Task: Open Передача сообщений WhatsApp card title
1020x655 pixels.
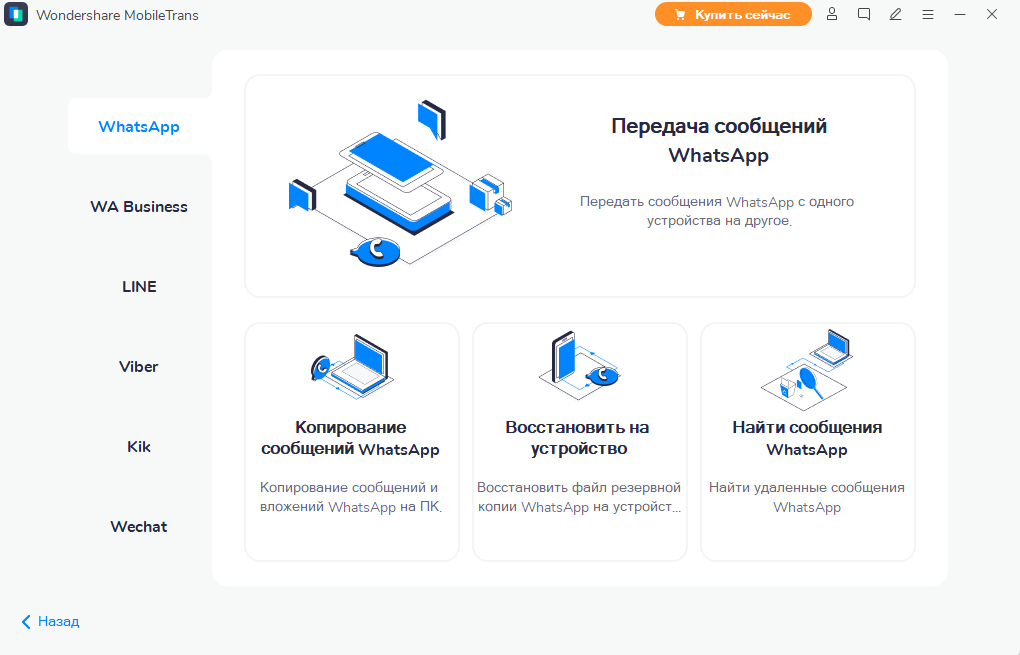Action: coord(719,140)
